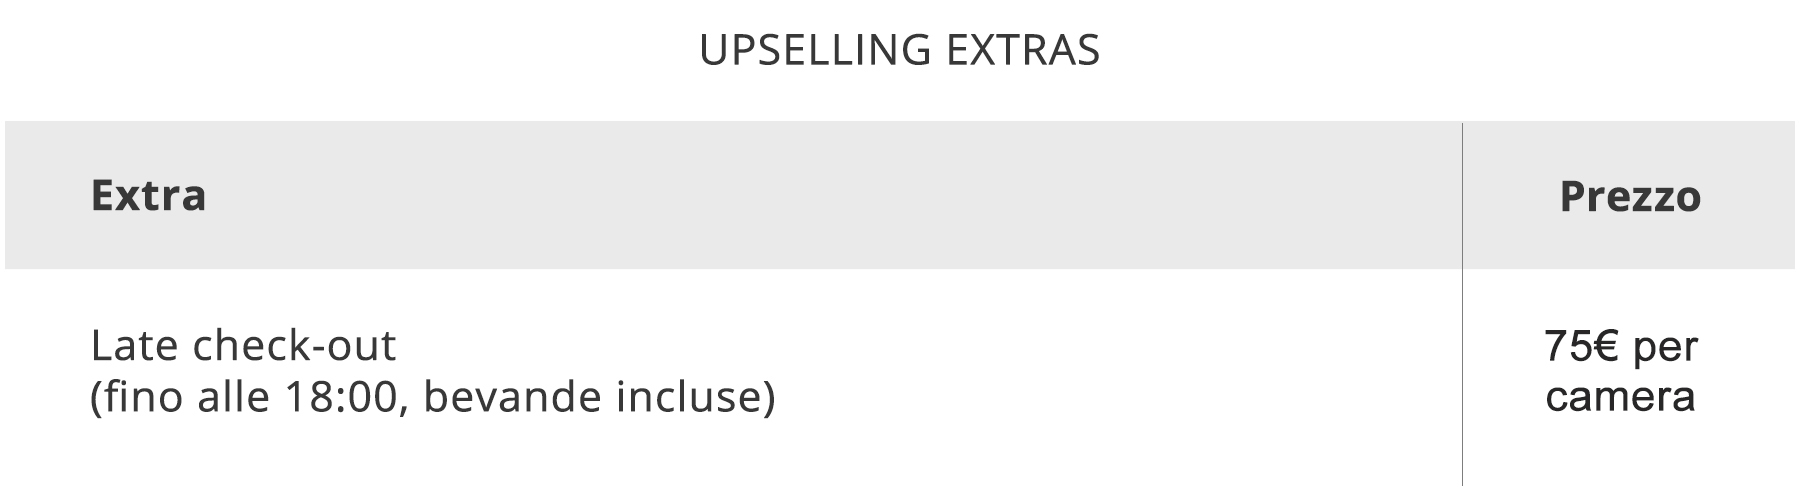Click the 18:00 time in the description
This screenshot has height=500, width=1800.
(345, 398)
